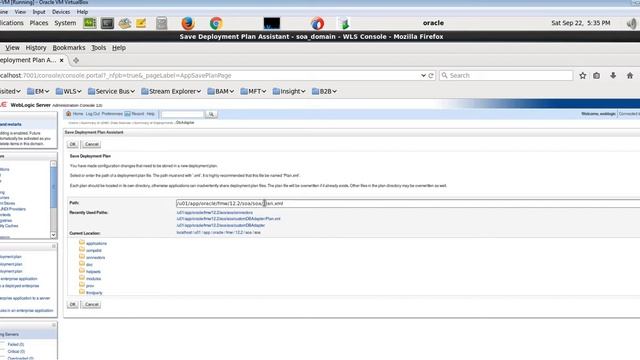Reload the page with the refresh icon
The image size is (640, 360).
(x=431, y=76)
